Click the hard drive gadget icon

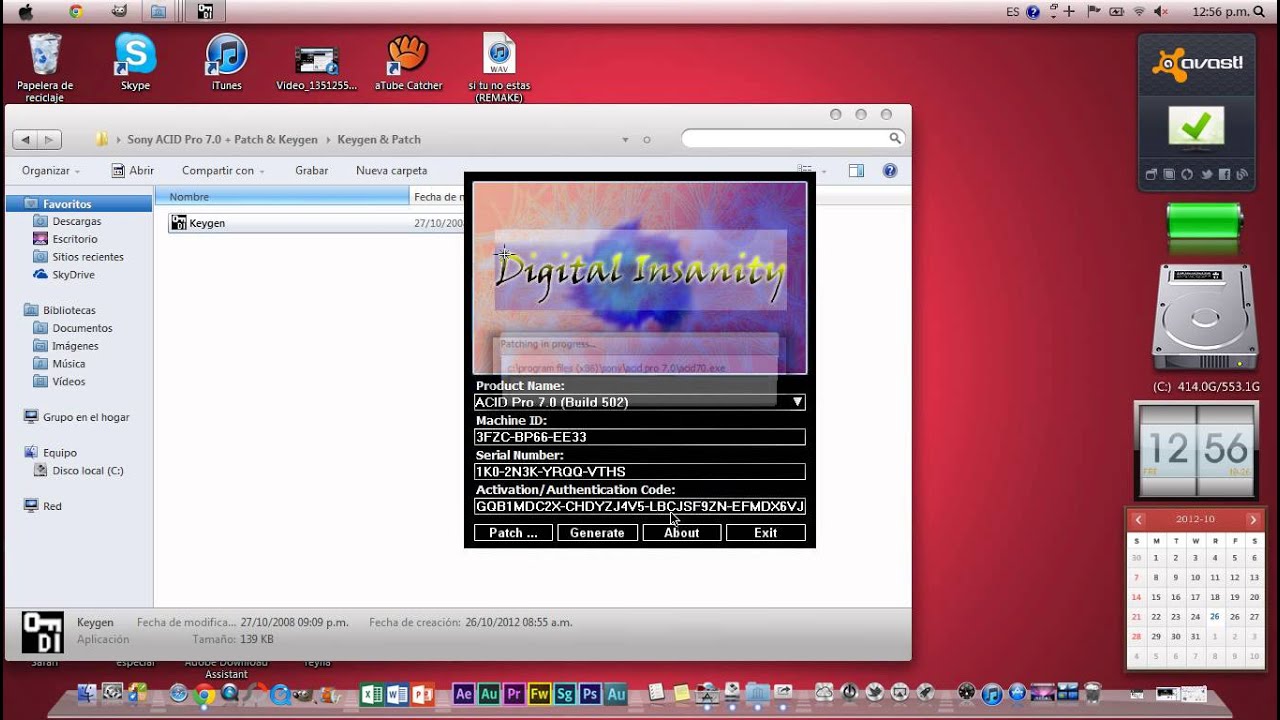coord(1205,318)
